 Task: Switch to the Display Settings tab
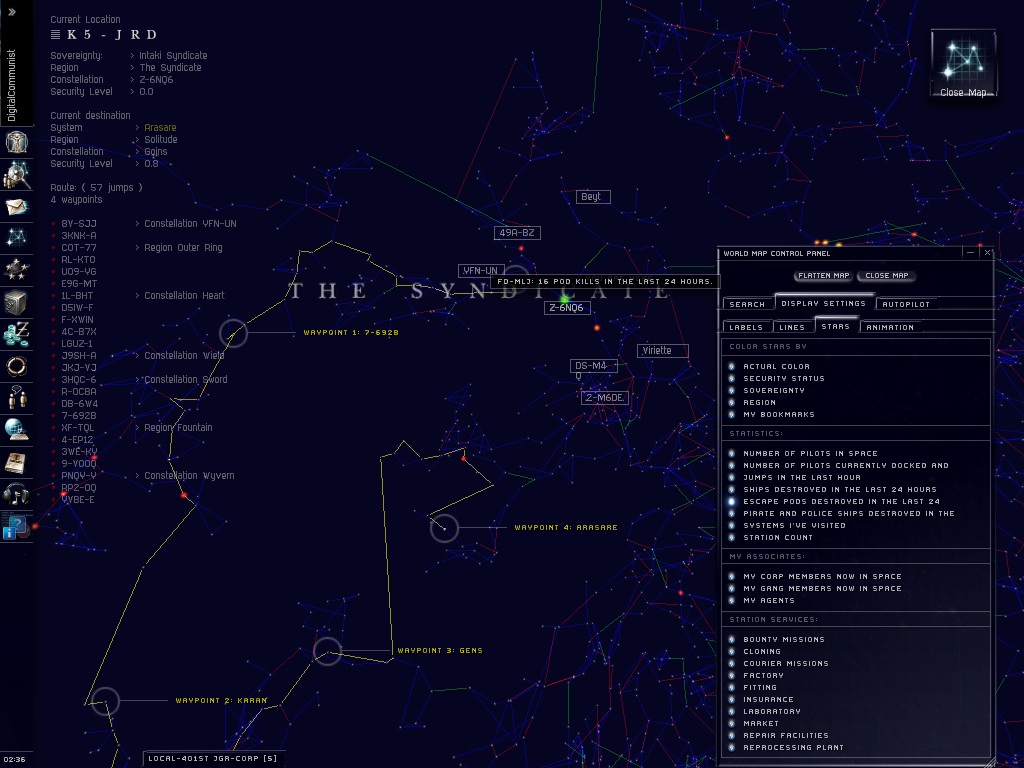pos(823,303)
